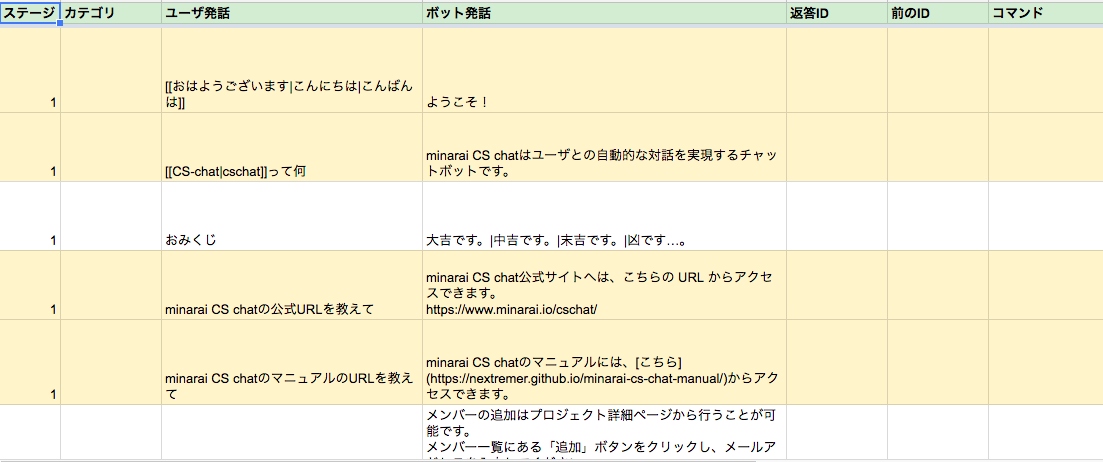This screenshot has width=1103, height=462.
Task: Click the fill handle at the ステージ cell corner
Action: pos(60,24)
